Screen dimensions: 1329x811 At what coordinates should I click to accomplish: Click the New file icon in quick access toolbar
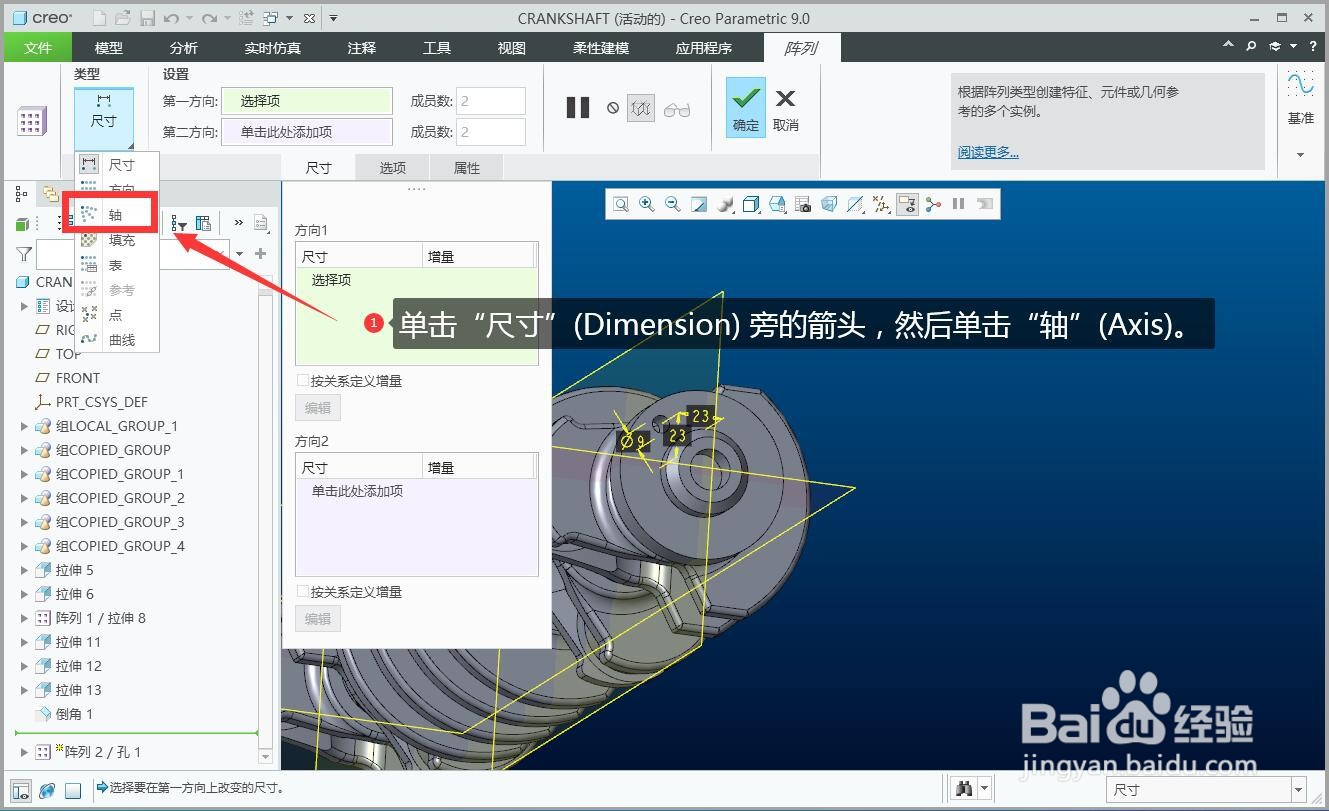pos(99,18)
